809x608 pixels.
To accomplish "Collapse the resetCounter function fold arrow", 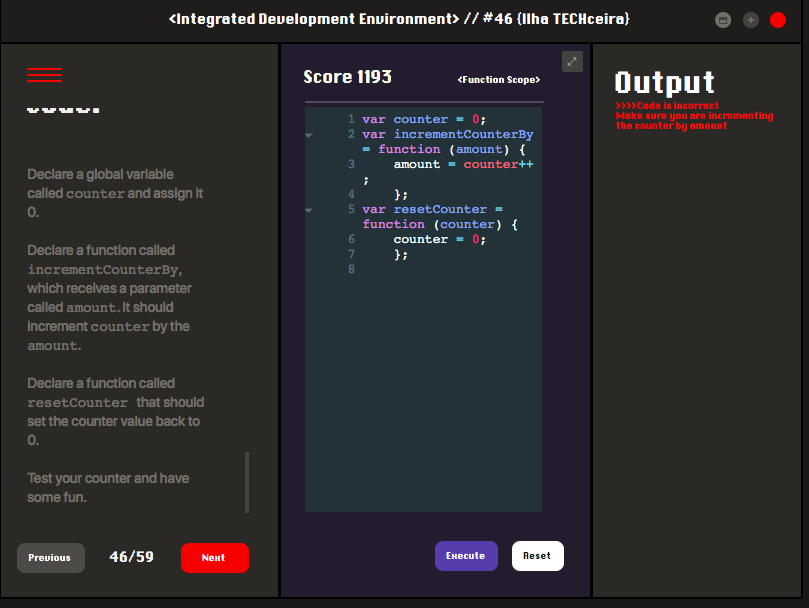I will (x=309, y=210).
